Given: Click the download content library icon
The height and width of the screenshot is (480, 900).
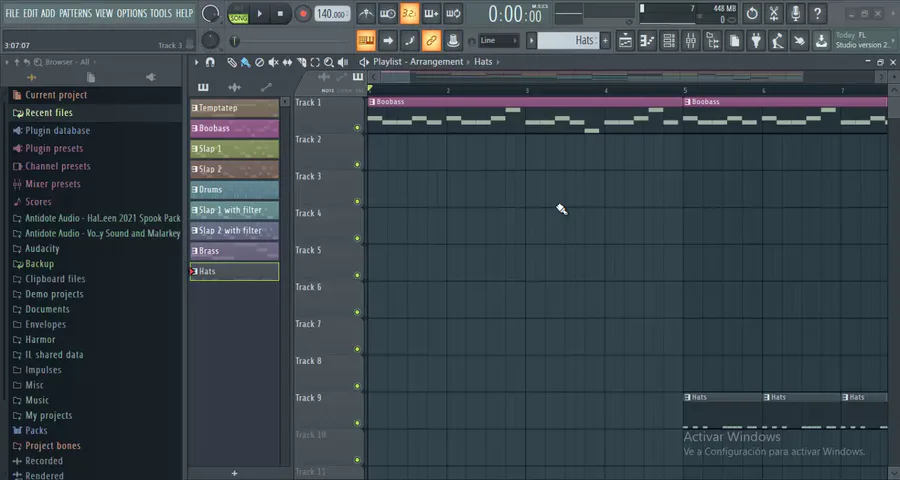Looking at the screenshot, I should pos(821,41).
